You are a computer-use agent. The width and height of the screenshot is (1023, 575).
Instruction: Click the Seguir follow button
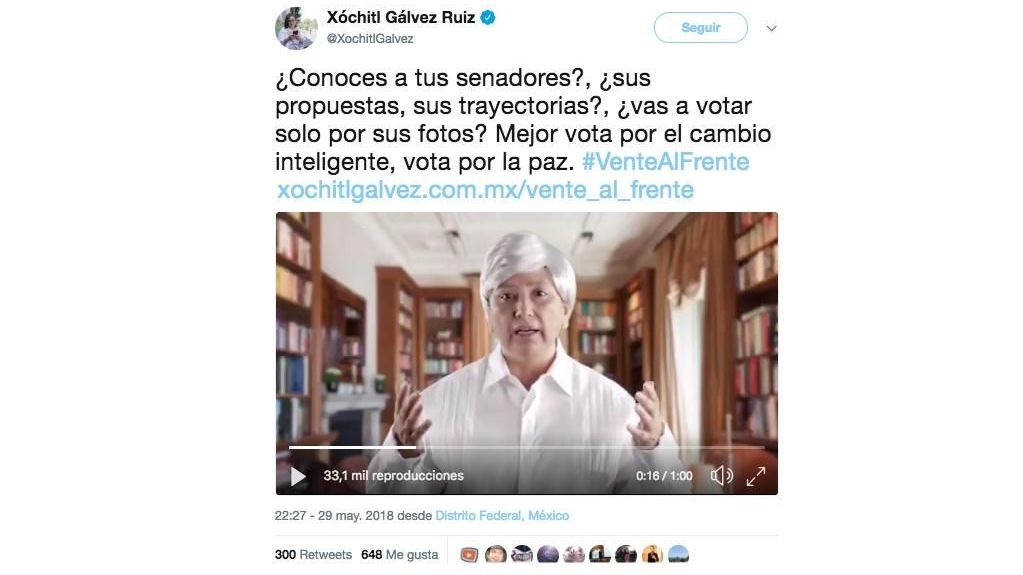pos(701,27)
